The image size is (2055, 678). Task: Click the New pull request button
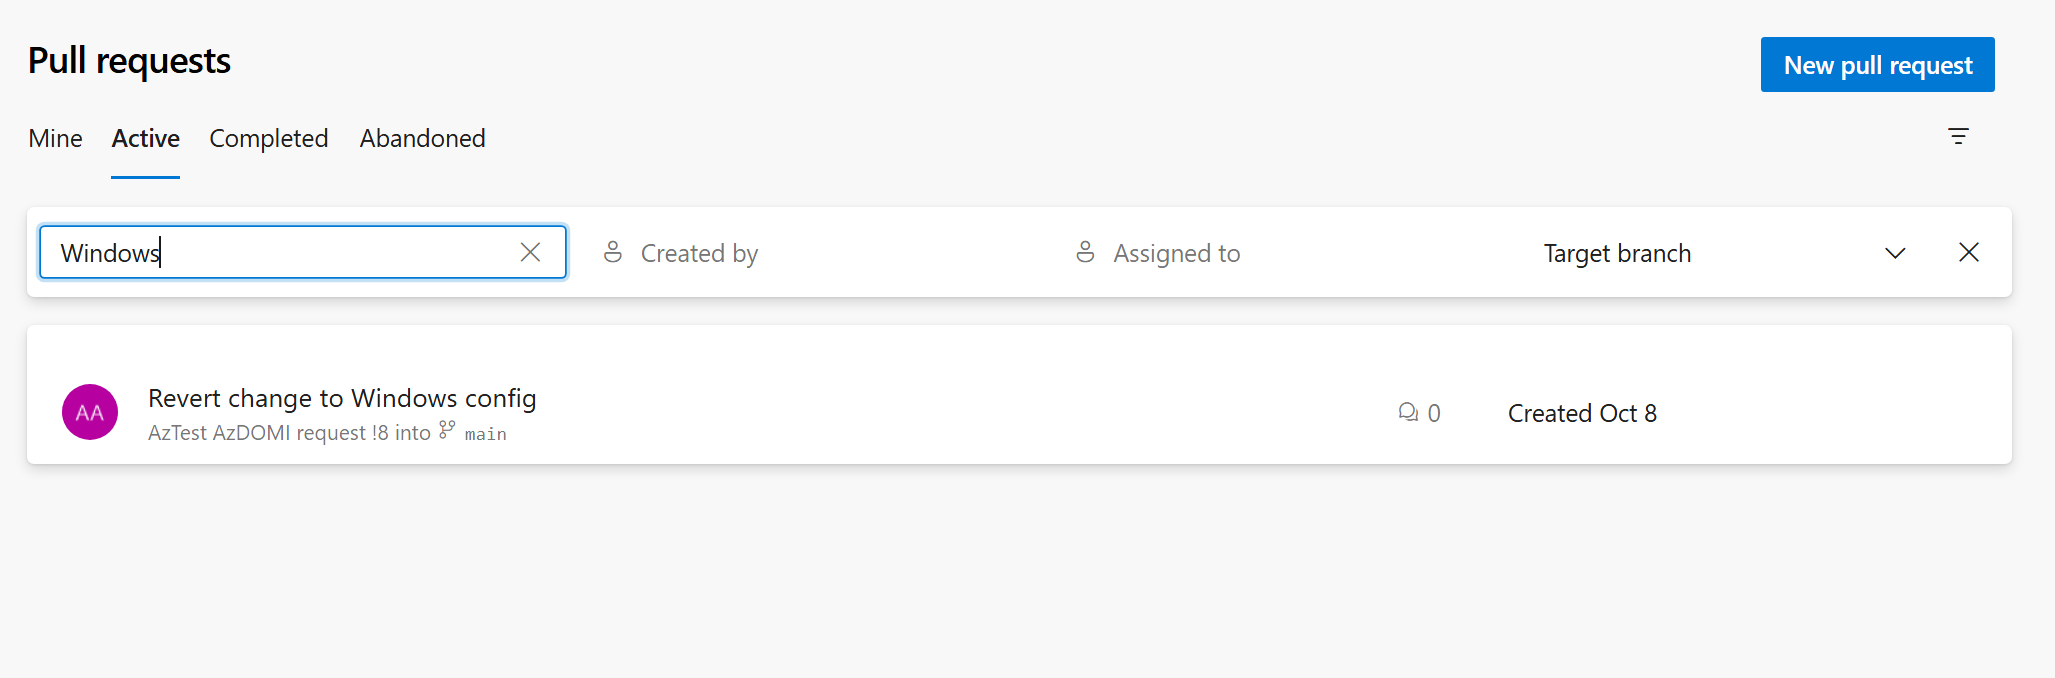pyautogui.click(x=1877, y=64)
